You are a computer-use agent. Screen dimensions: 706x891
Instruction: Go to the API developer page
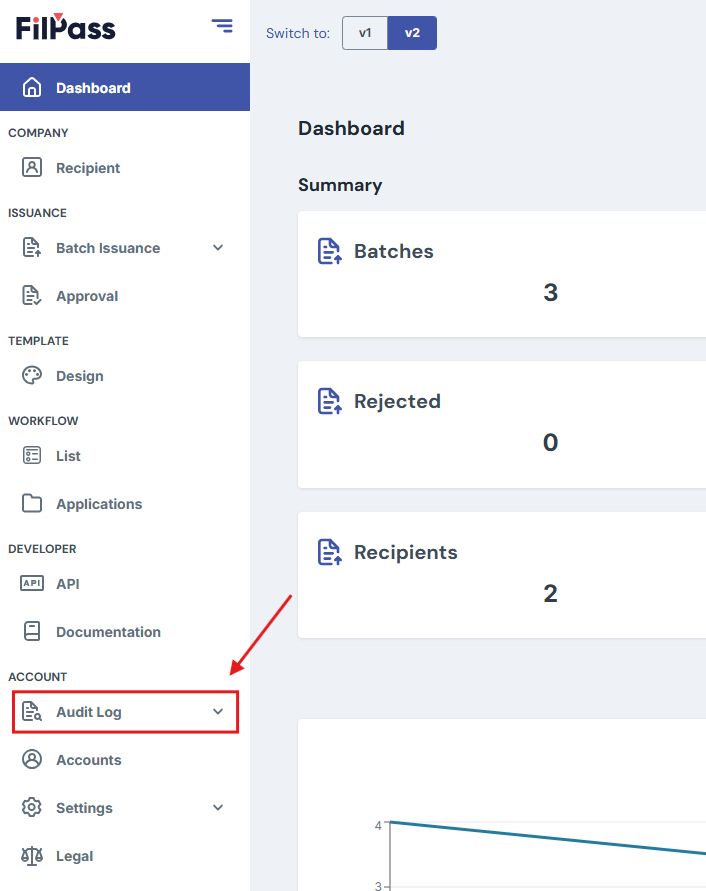click(125, 584)
